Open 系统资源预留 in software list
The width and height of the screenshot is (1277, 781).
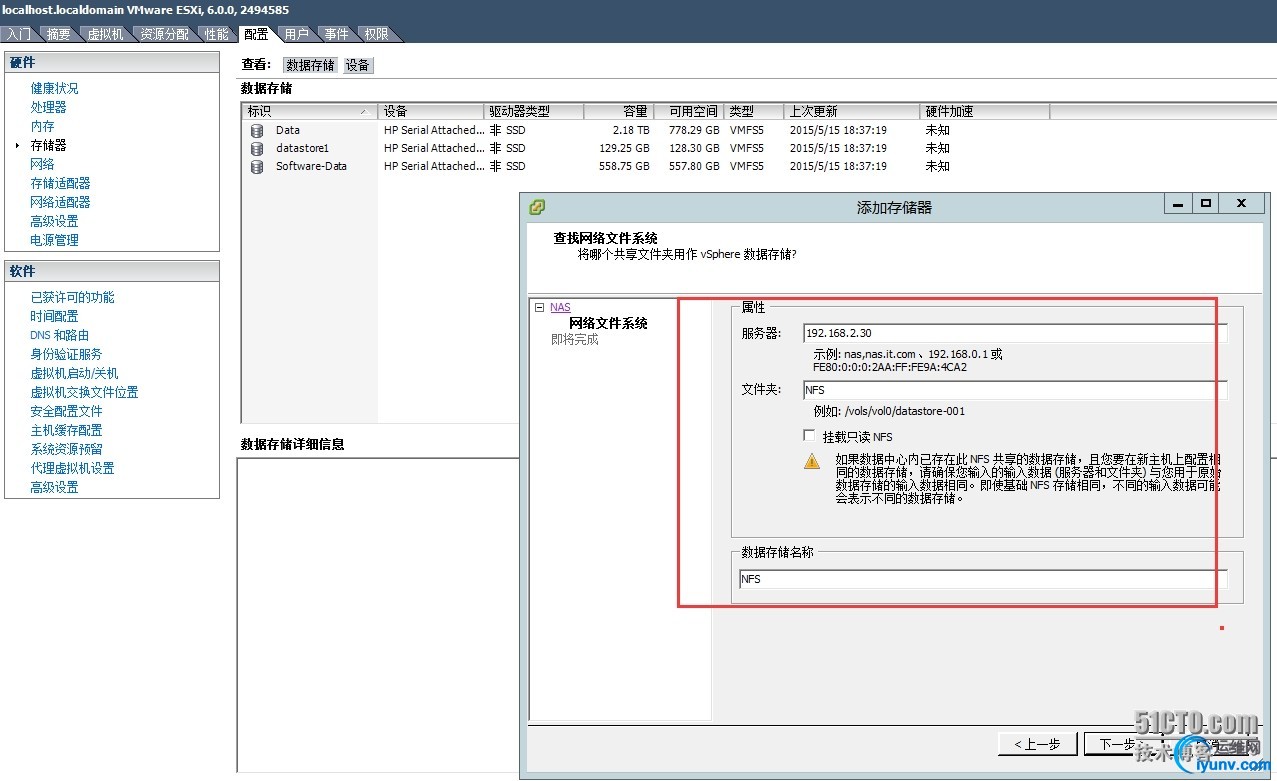pyautogui.click(x=66, y=449)
